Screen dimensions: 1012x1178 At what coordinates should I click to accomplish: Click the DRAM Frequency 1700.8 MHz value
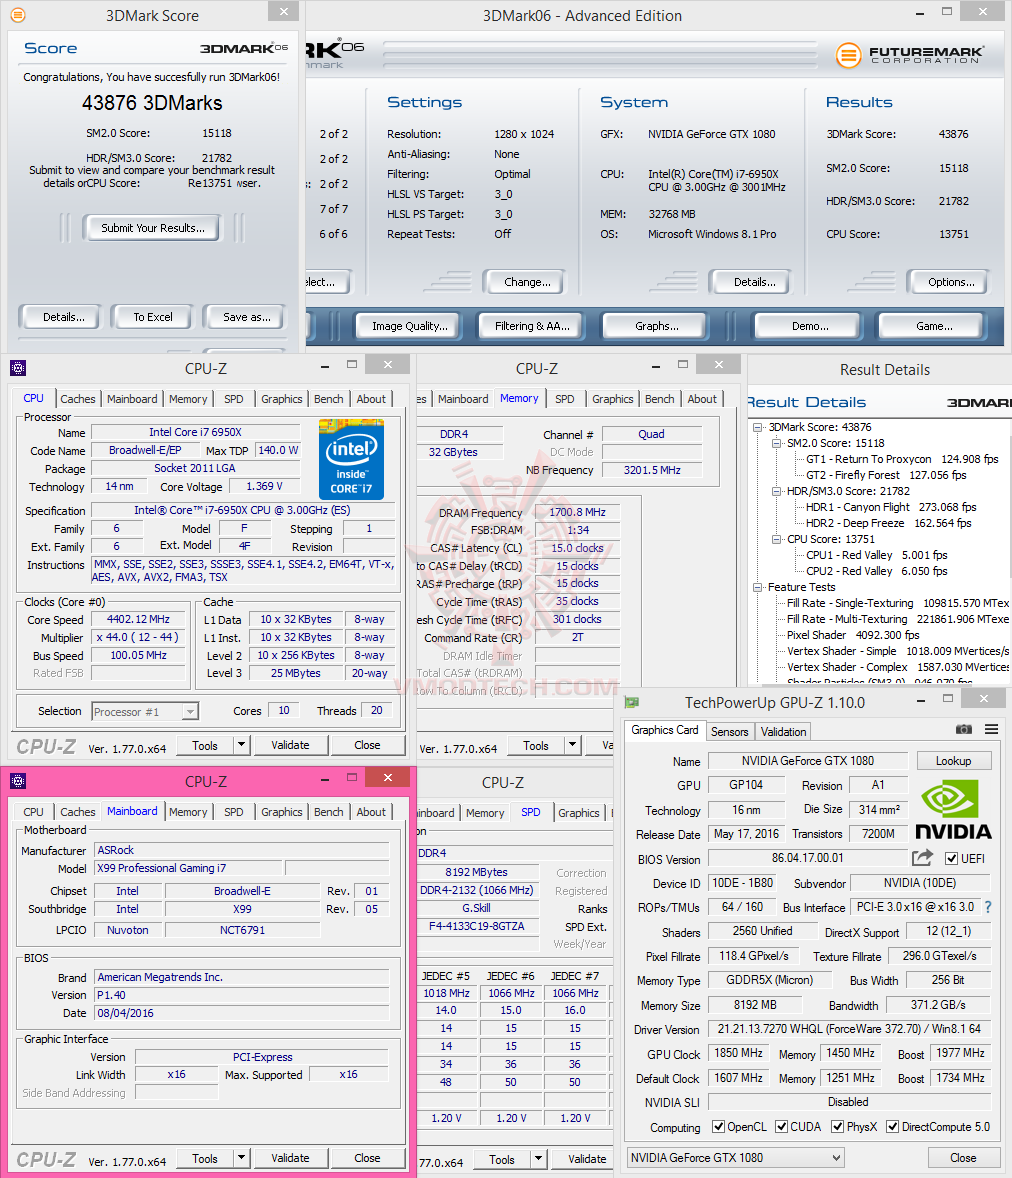pyautogui.click(x=577, y=512)
